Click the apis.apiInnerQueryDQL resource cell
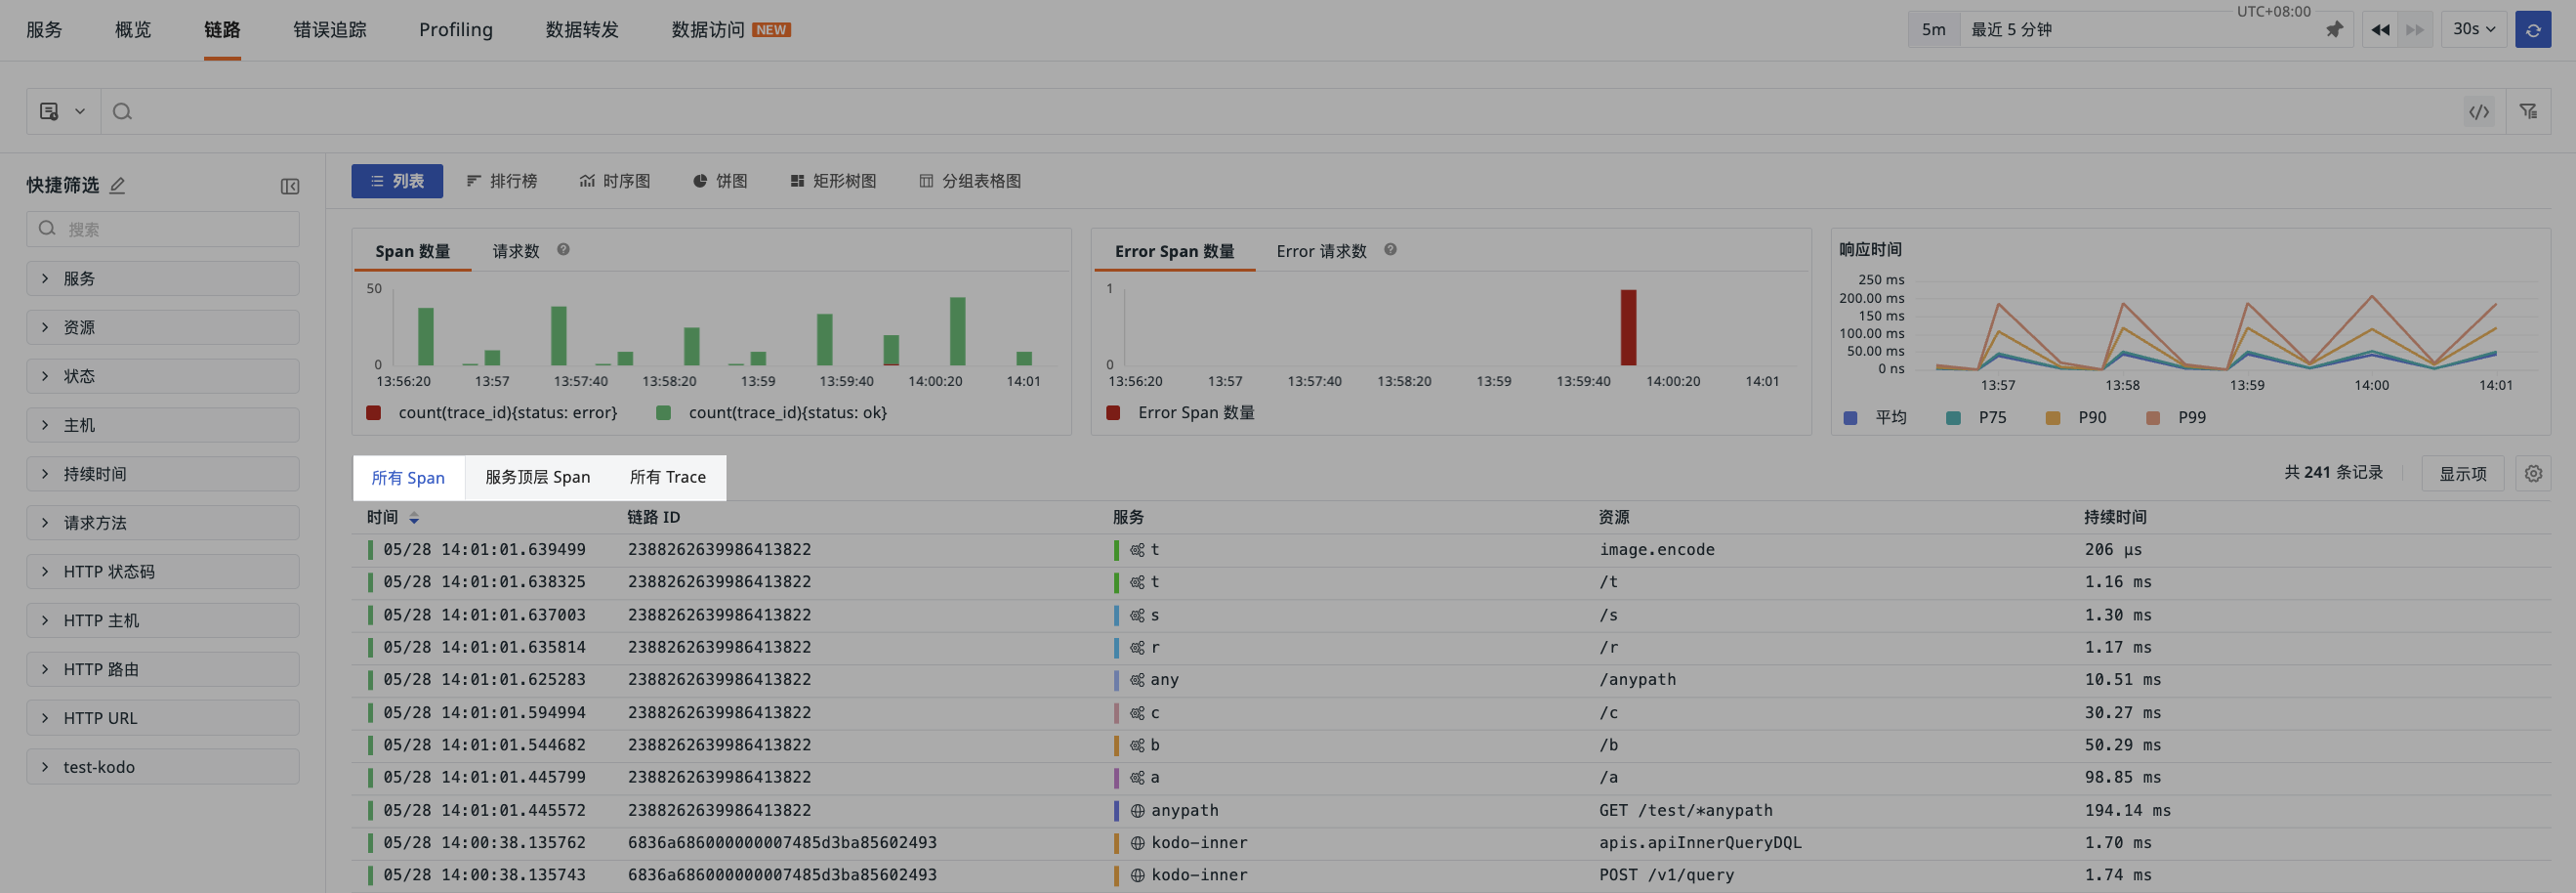This screenshot has width=2576, height=893. click(1699, 843)
